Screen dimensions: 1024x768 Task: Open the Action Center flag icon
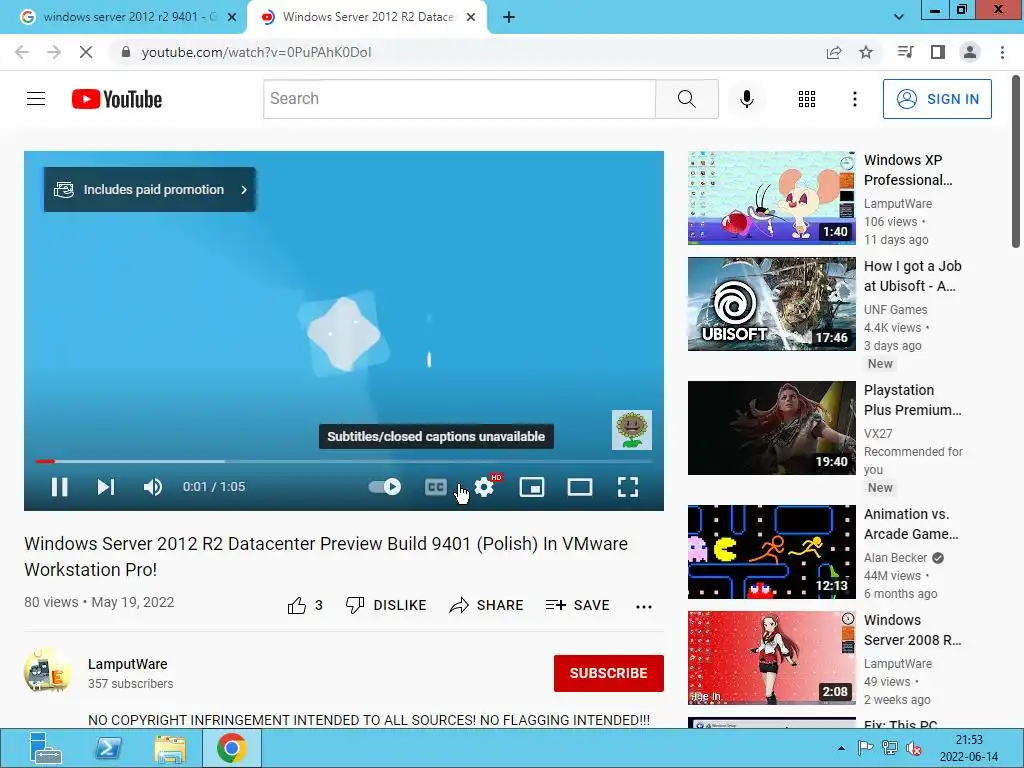865,748
